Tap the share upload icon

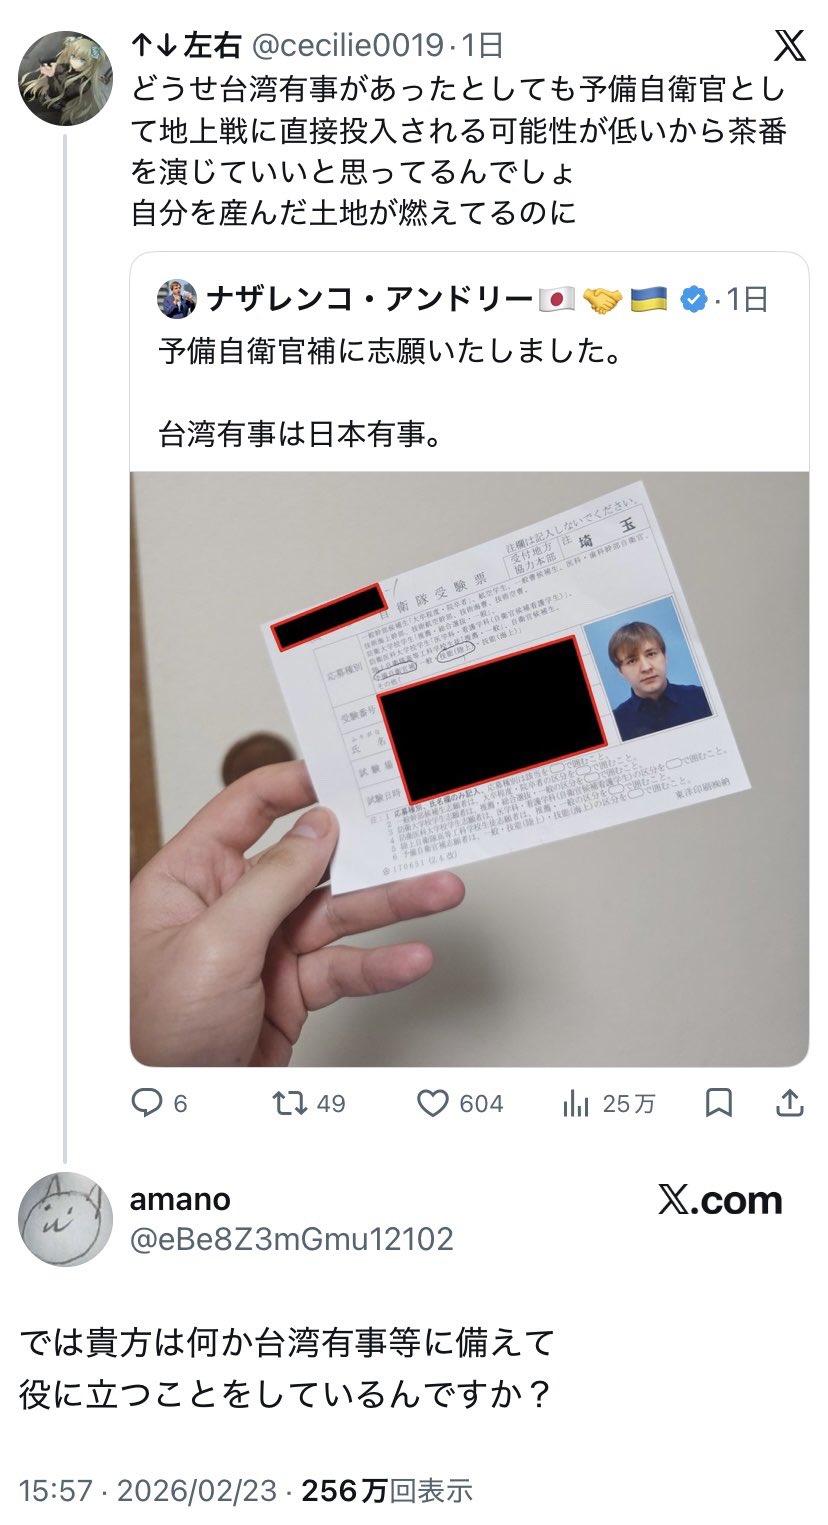789,1103
